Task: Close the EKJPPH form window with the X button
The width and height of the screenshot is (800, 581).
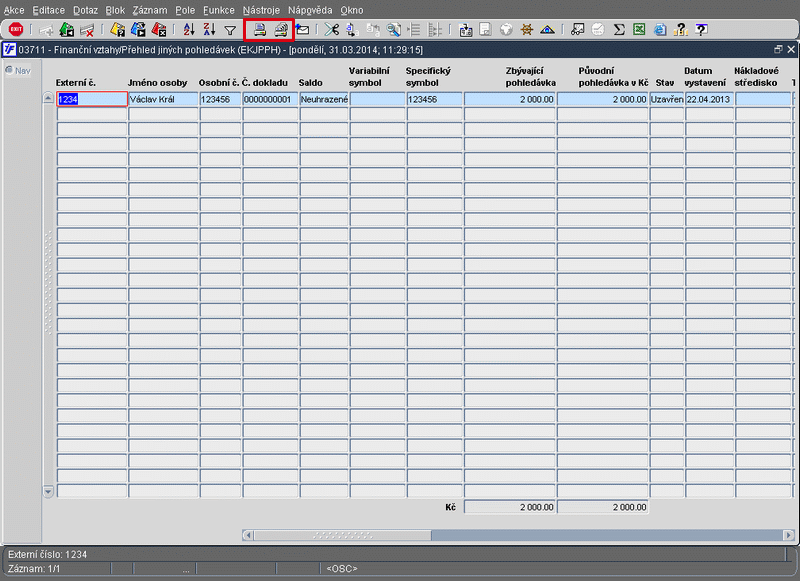Action: [791, 49]
